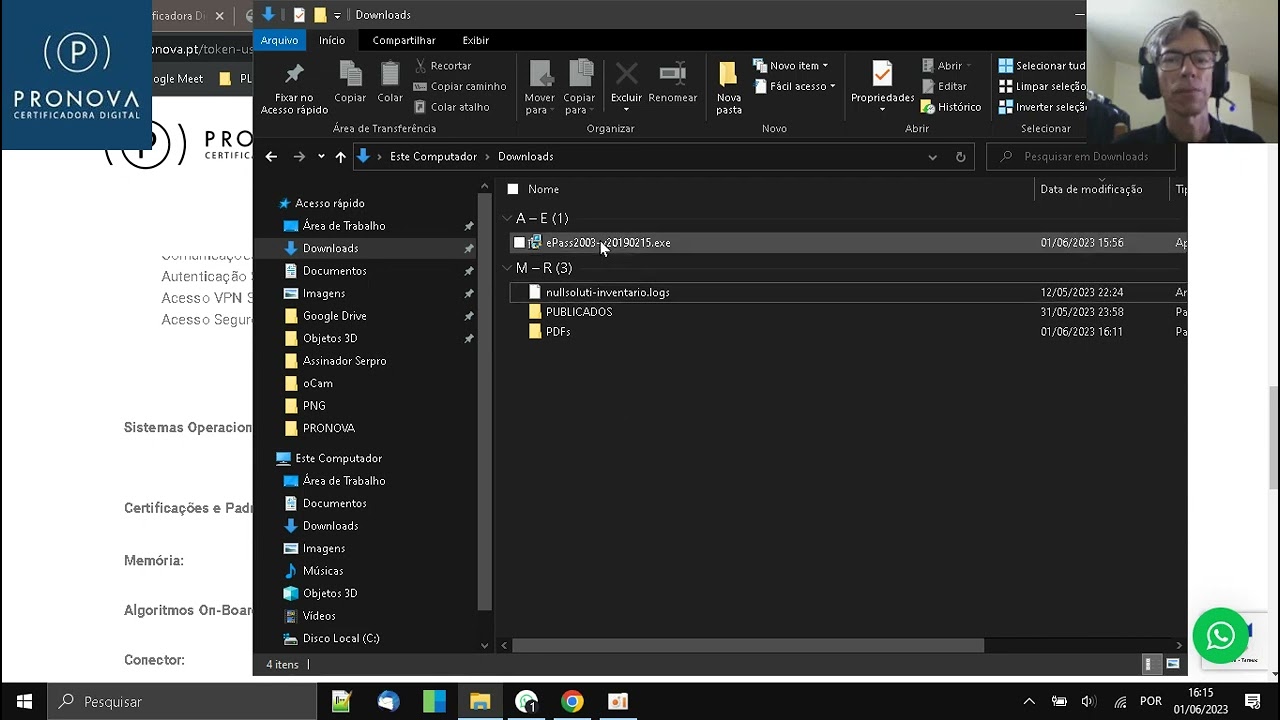Viewport: 1280px width, 720px height.
Task: Select the Início ribbon tab
Action: [332, 40]
